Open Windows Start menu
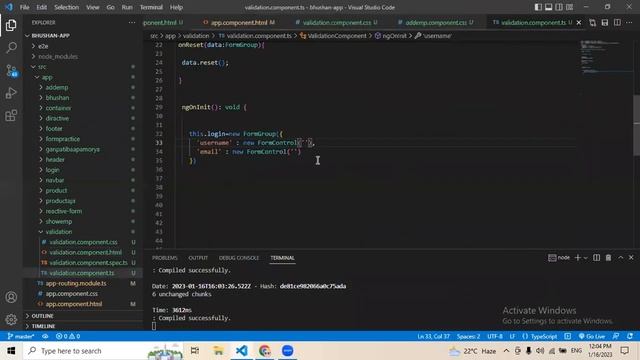Image resolution: width=640 pixels, height=360 pixels. pyautogui.click(x=11, y=351)
